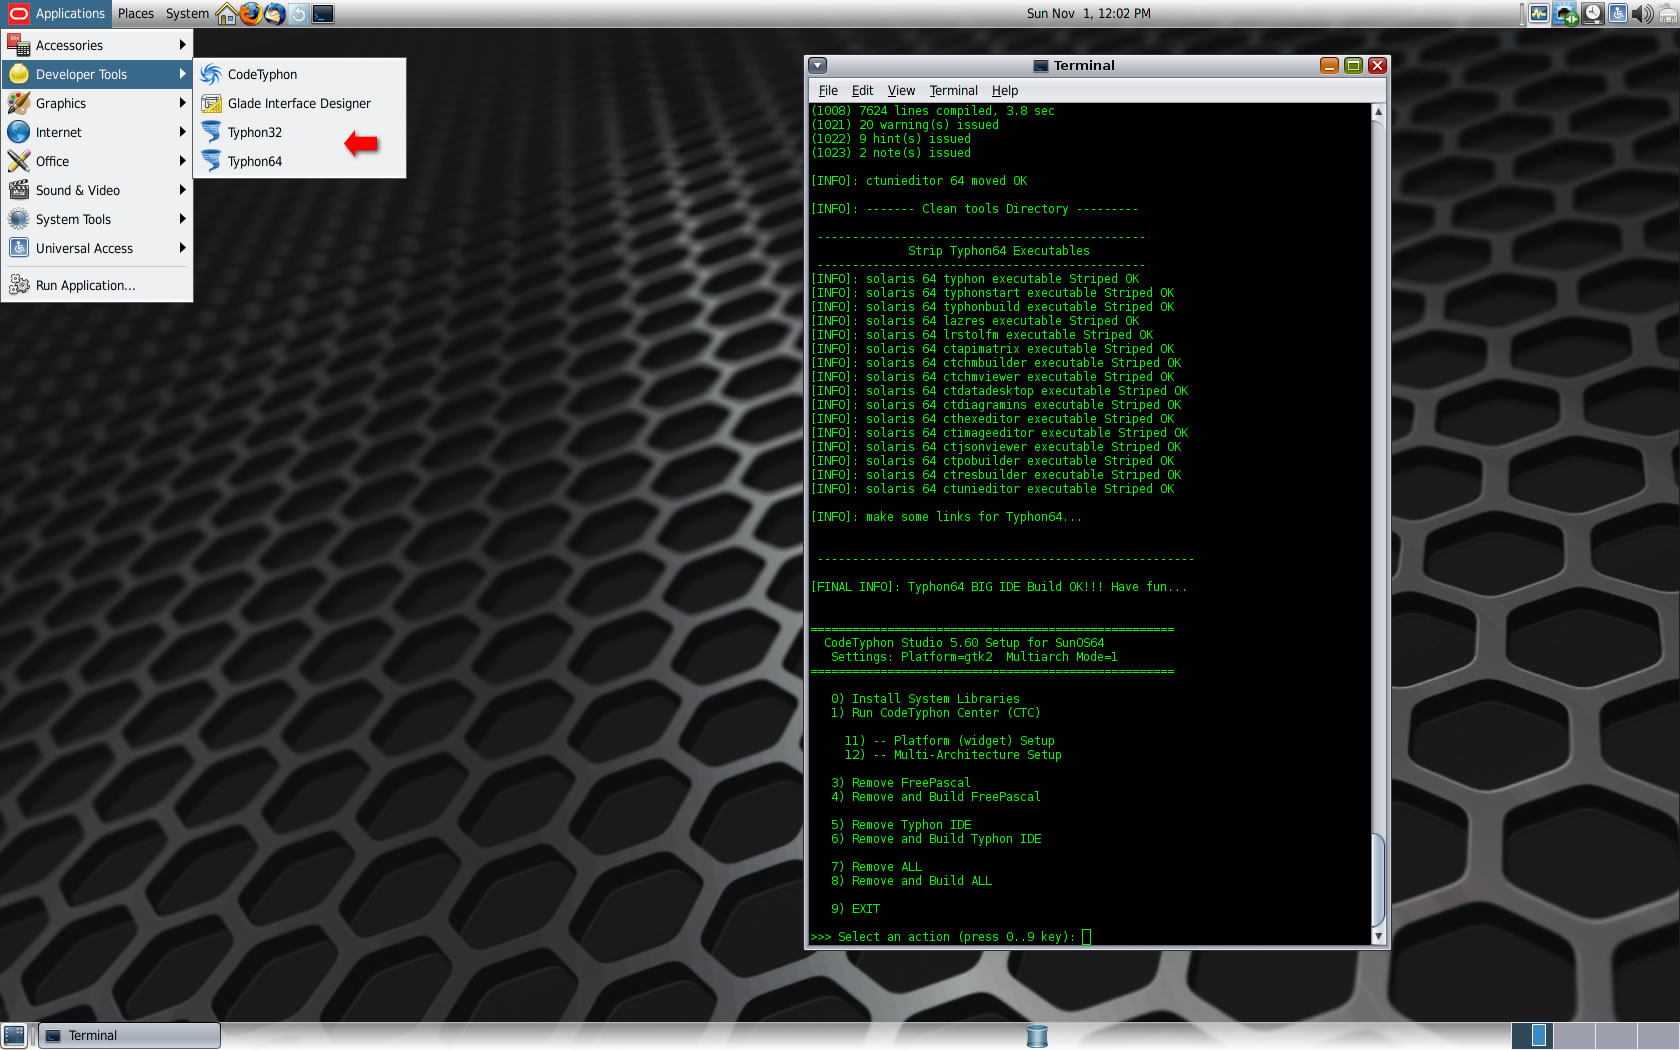Viewport: 1680px width, 1050px height.
Task: Close the Terminal window
Action: 1377,65
